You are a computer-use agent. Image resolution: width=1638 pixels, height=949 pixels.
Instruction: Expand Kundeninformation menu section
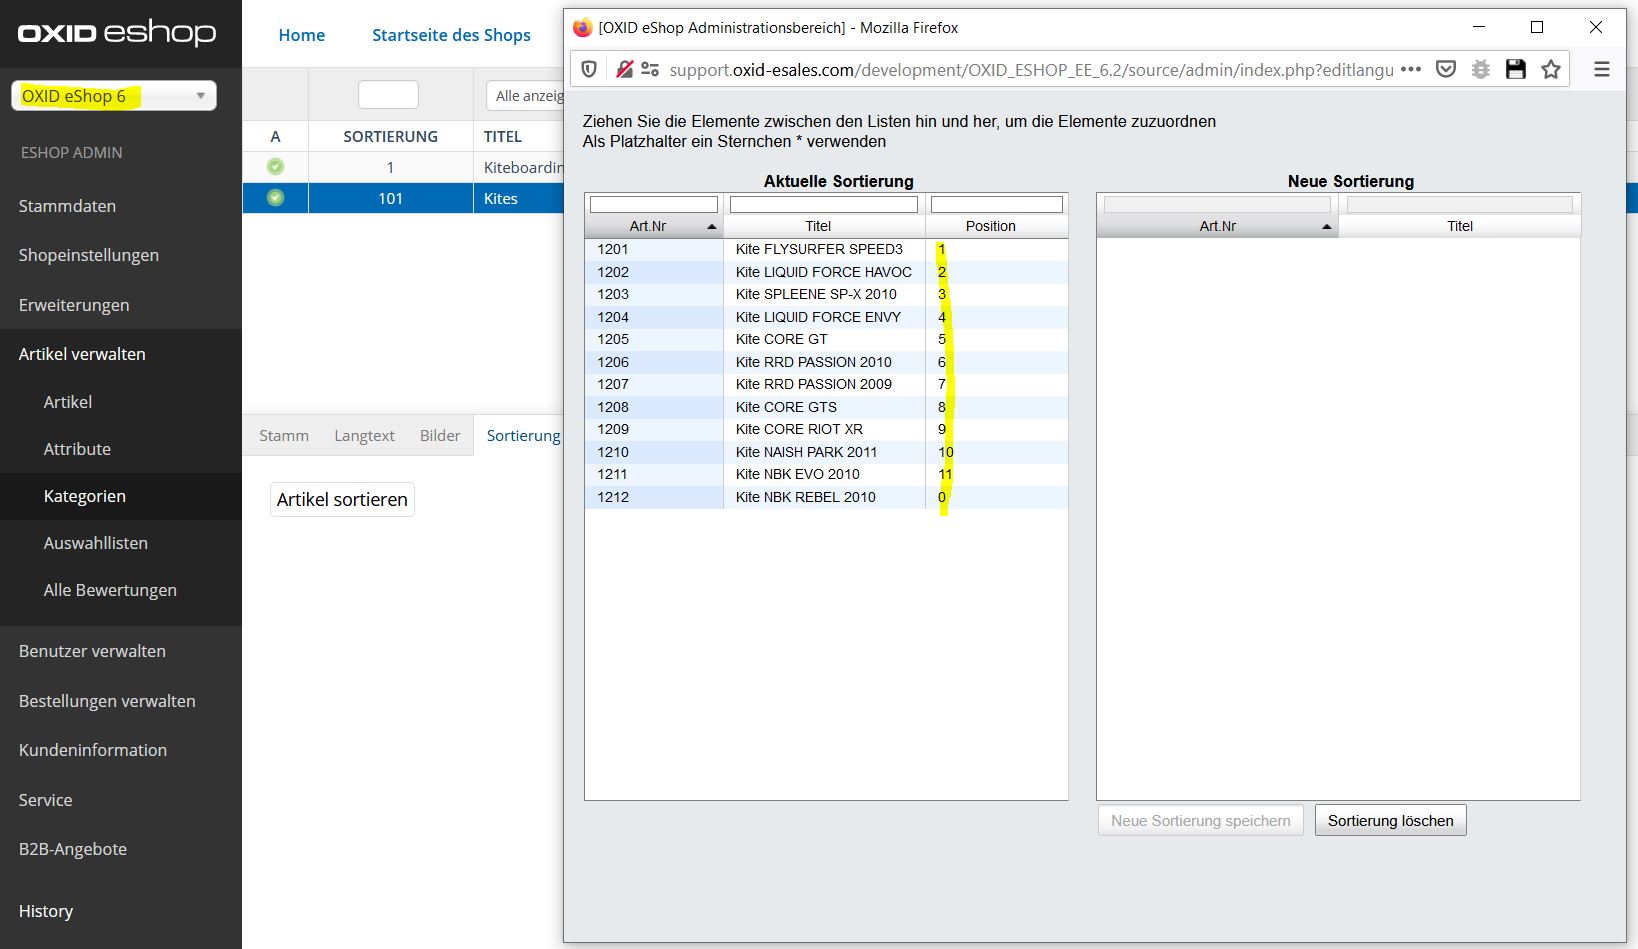pyautogui.click(x=93, y=750)
